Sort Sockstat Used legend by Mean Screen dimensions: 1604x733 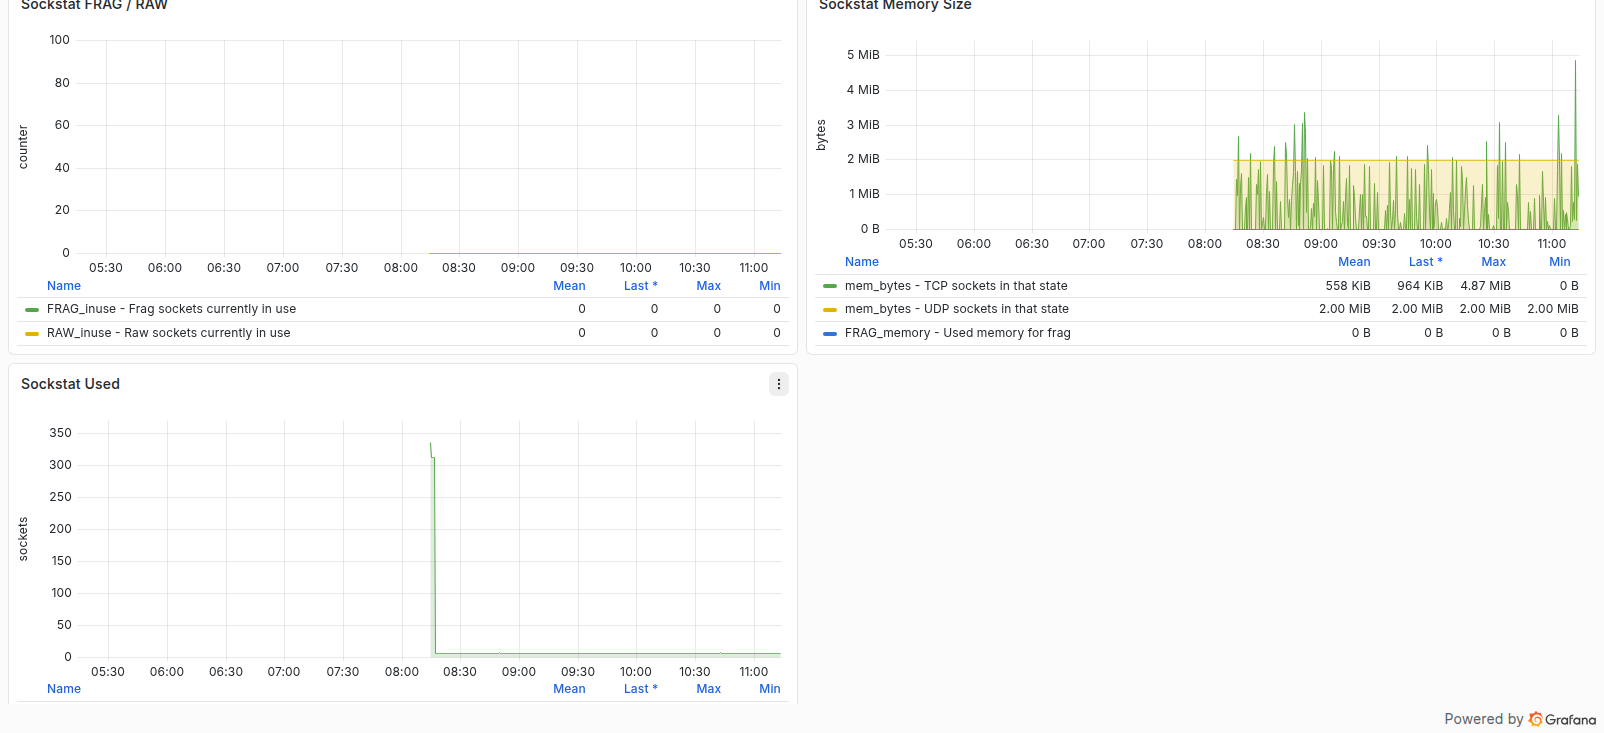[569, 689]
